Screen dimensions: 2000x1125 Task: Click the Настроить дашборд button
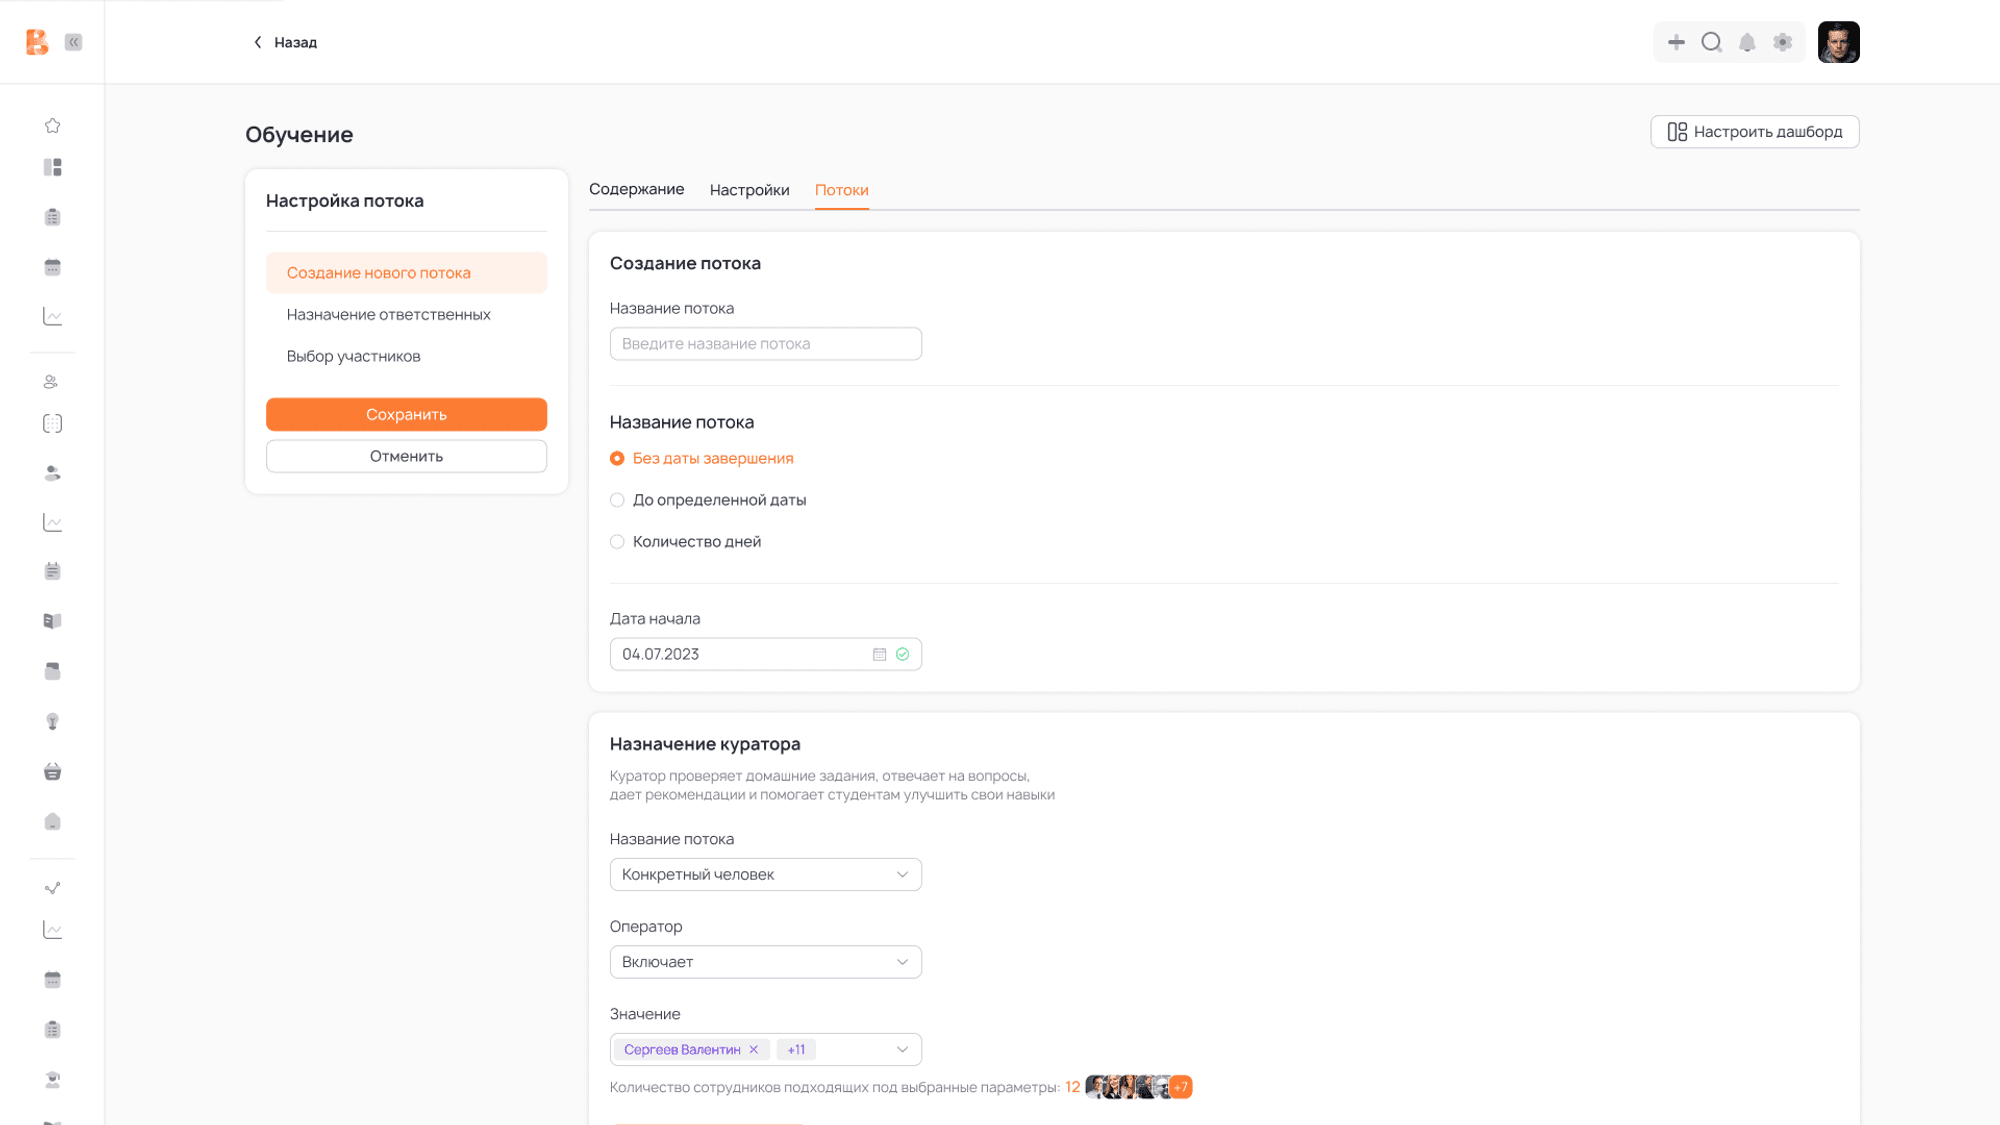coord(1754,132)
